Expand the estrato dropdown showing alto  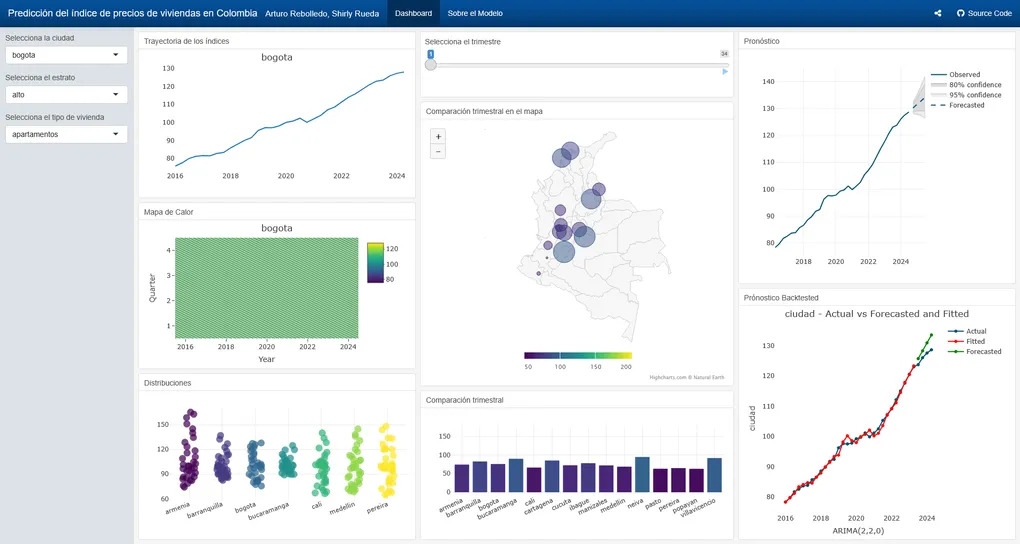66,94
